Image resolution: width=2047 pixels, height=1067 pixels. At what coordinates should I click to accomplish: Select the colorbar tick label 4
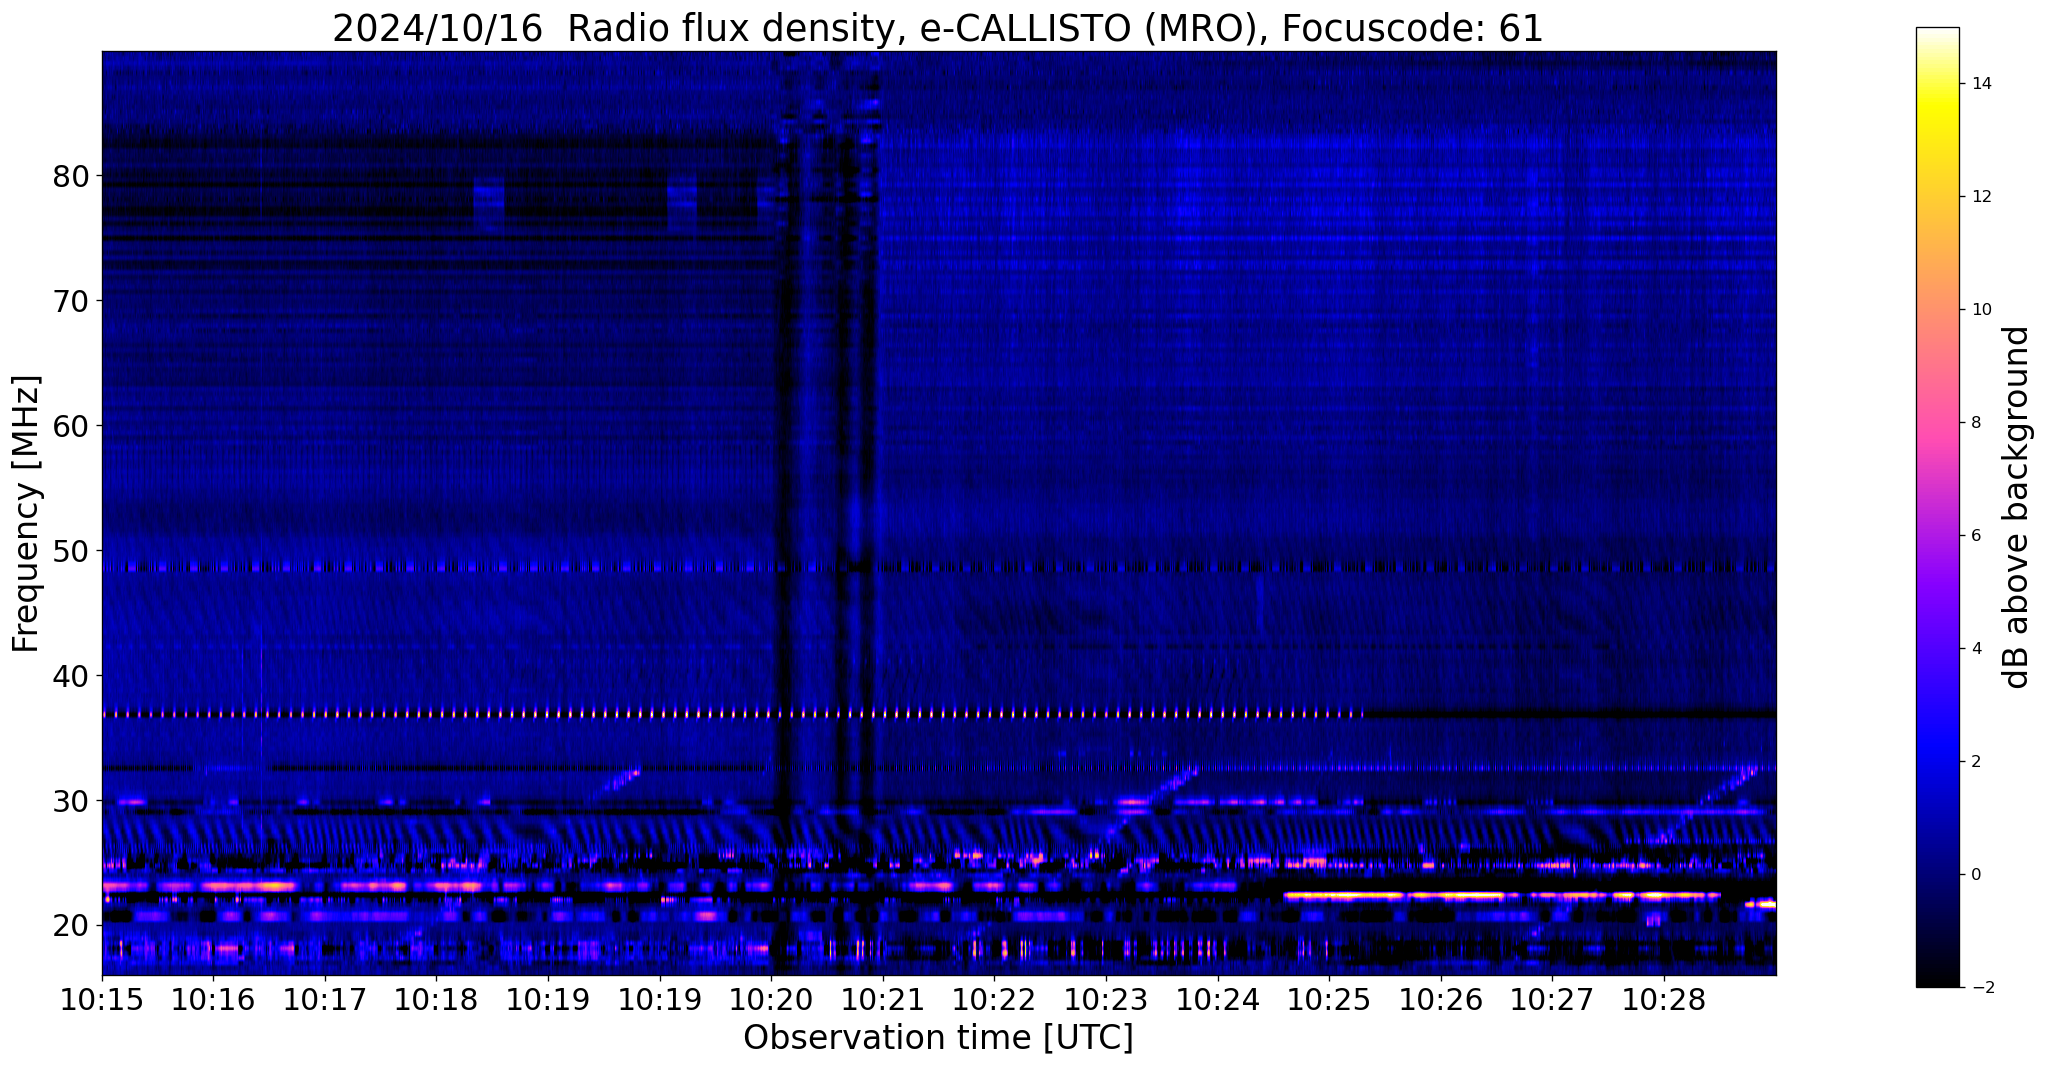coord(1975,649)
